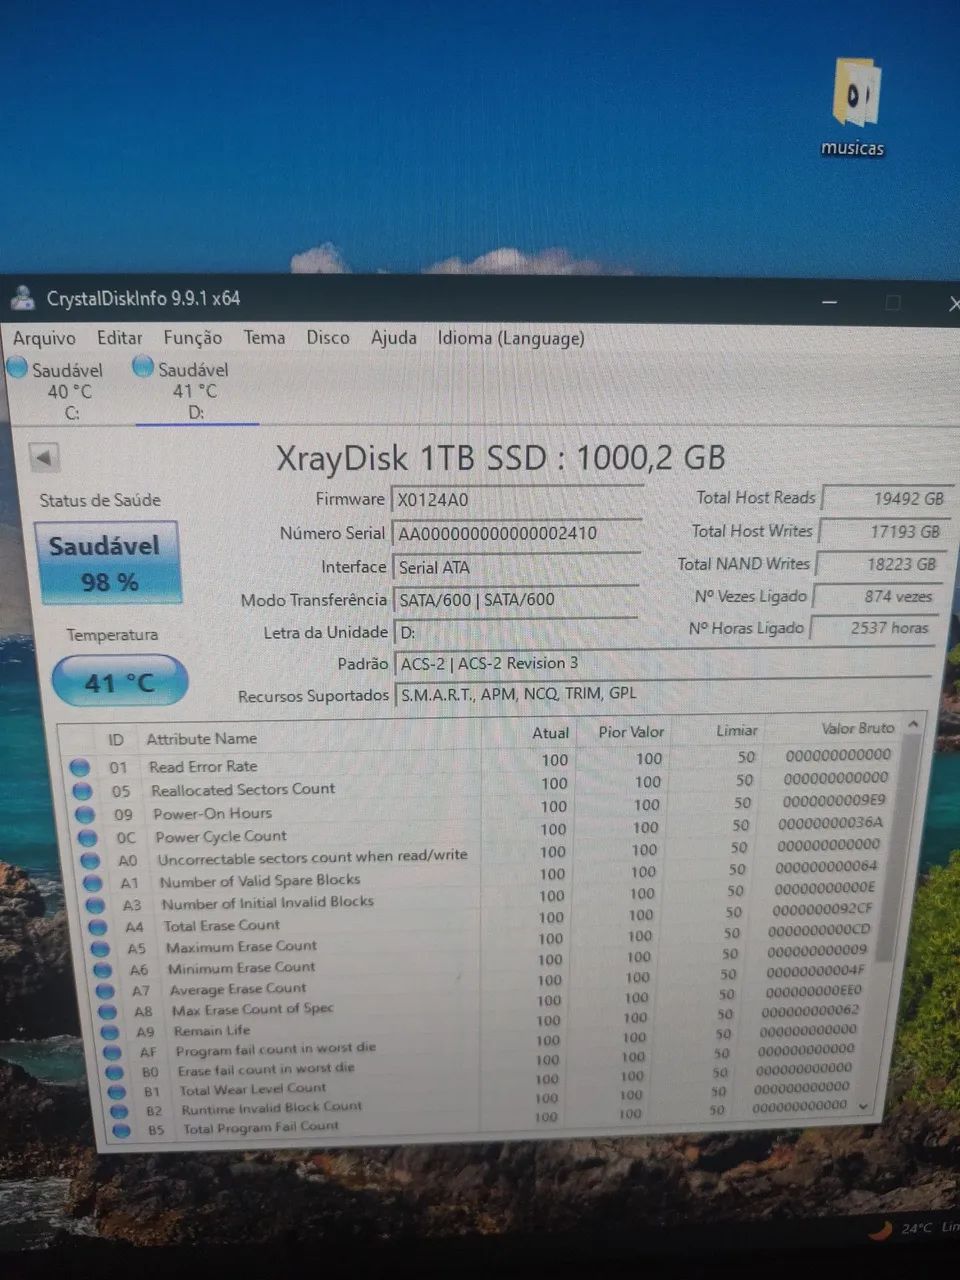Click the Pior Valor column header
The image size is (960, 1280).
pos(631,732)
